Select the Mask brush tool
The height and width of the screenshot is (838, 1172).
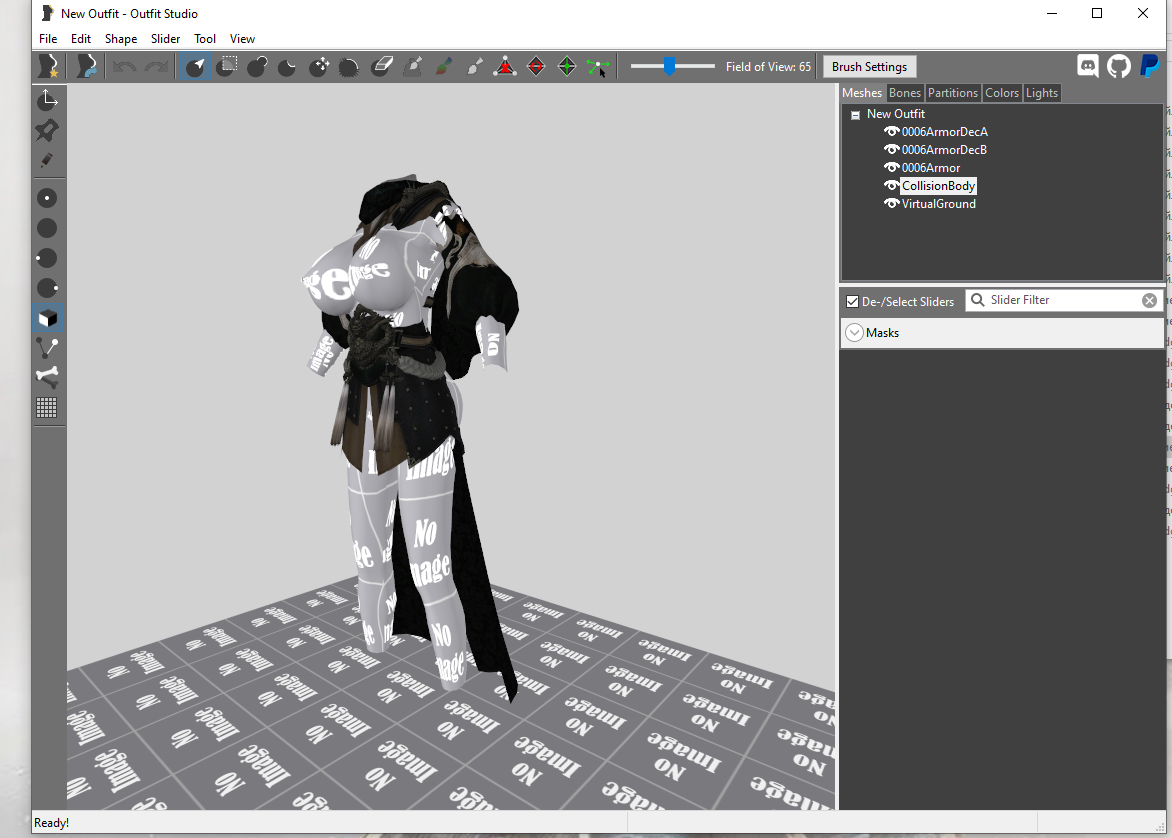[x=227, y=67]
